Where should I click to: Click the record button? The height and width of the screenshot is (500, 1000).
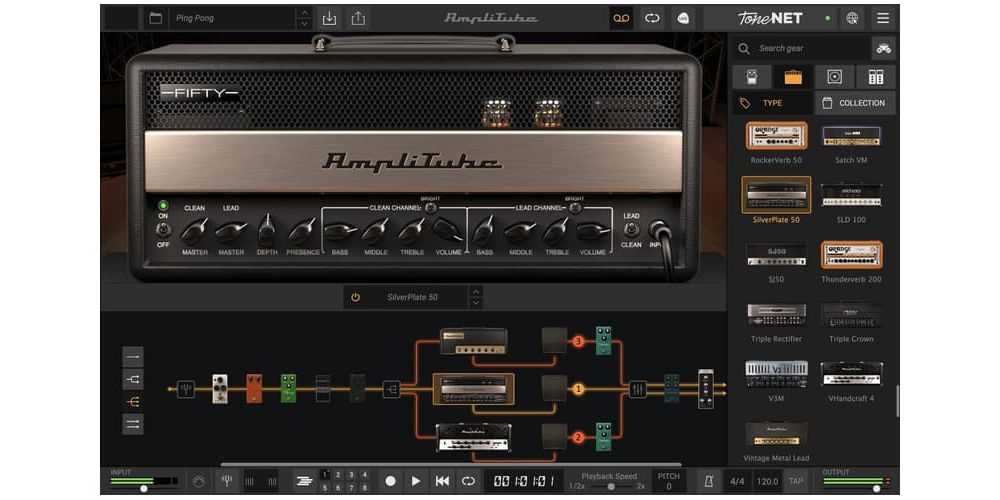(391, 481)
